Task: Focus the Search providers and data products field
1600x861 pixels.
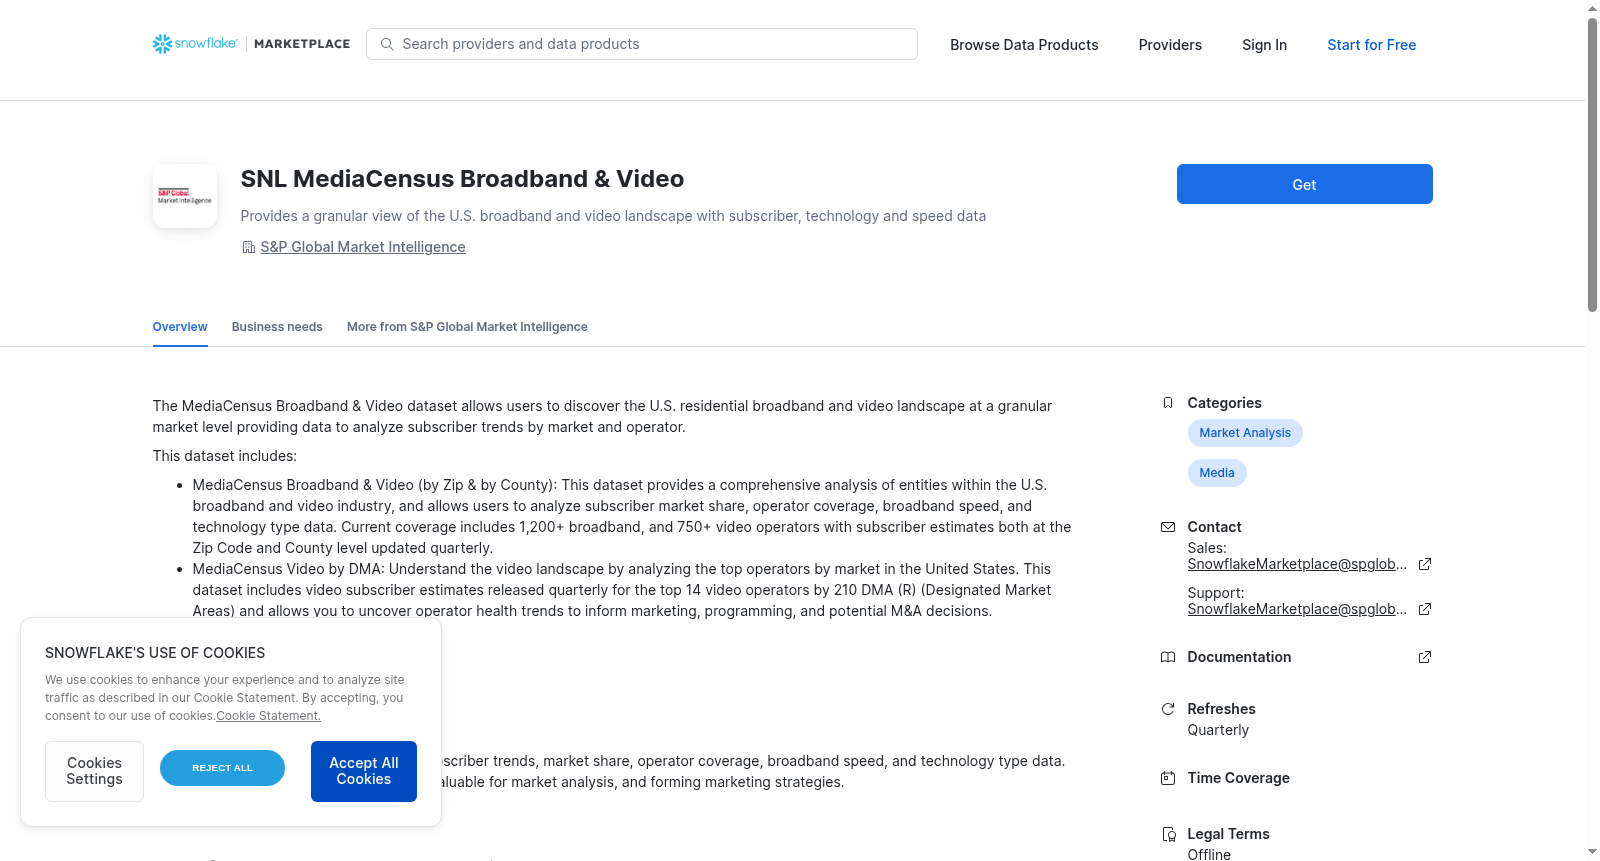Action: (x=642, y=44)
